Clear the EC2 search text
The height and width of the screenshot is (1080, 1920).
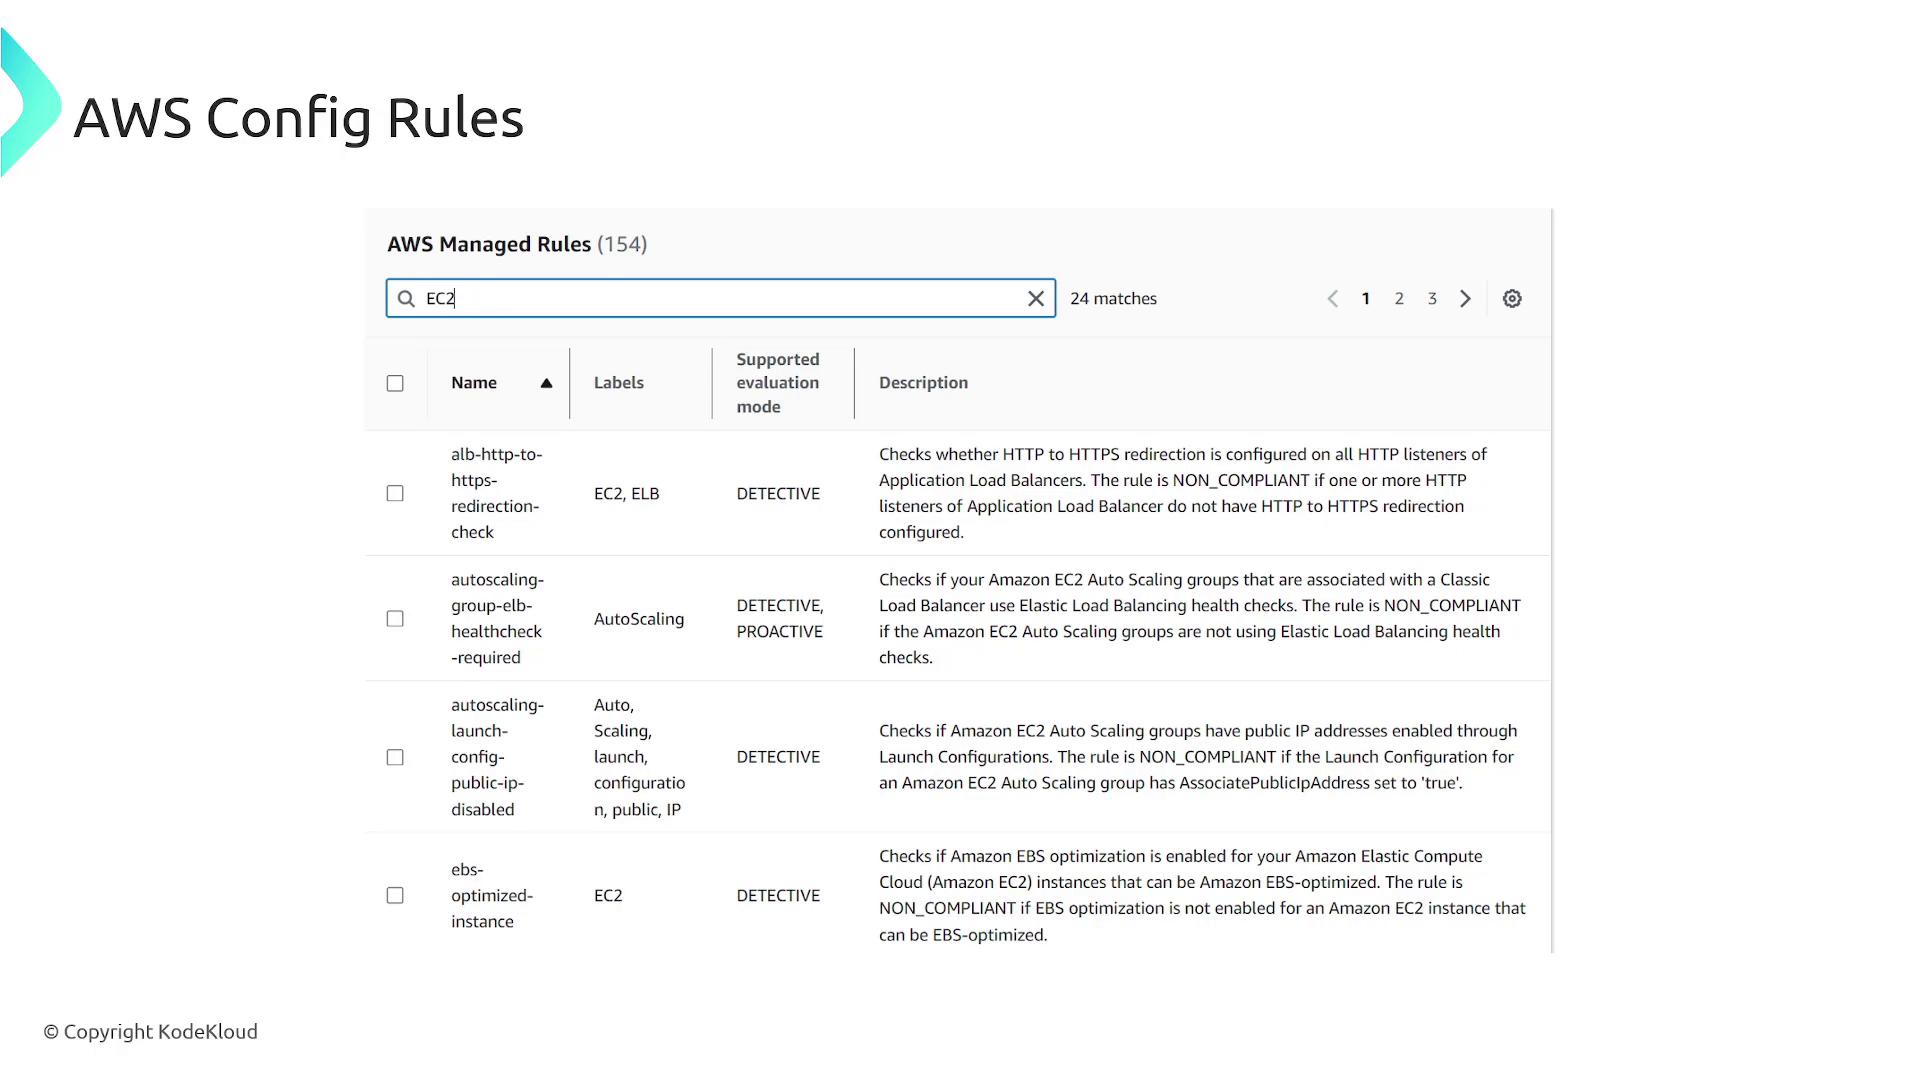(1036, 299)
